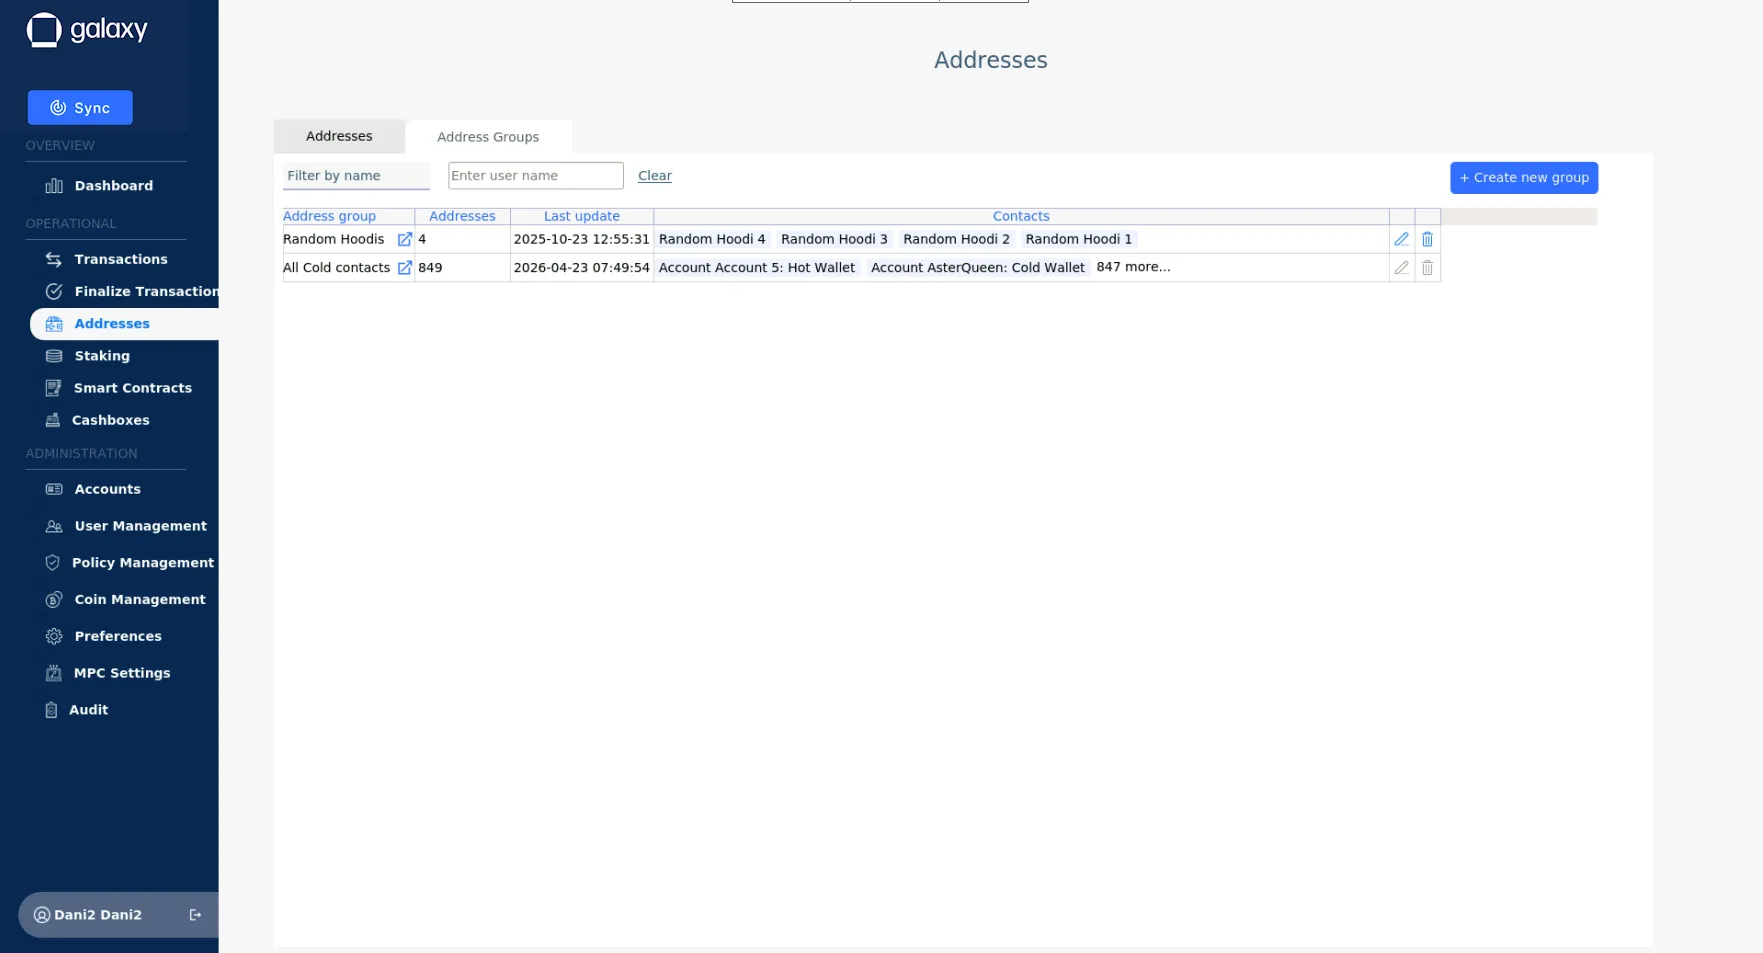Focus the Enter user name field

(536, 176)
